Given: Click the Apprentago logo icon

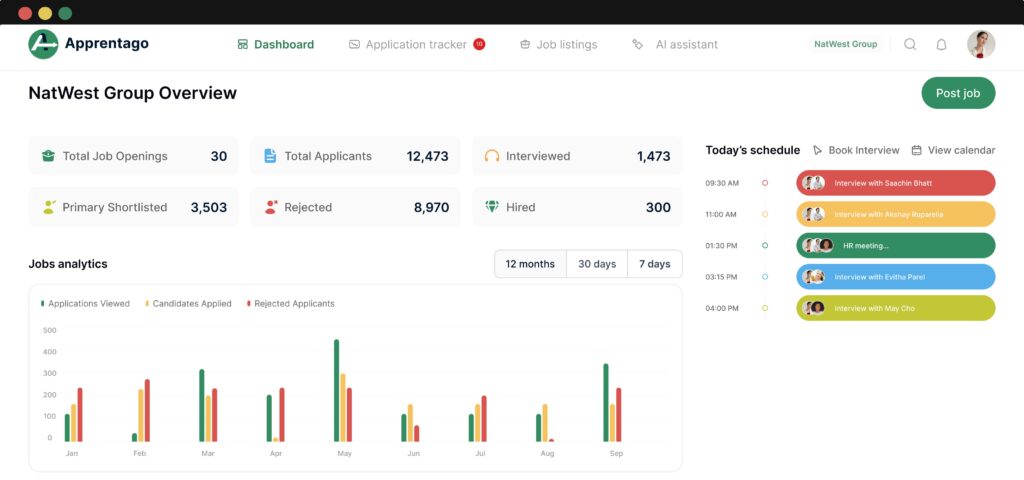Looking at the screenshot, I should [x=43, y=44].
